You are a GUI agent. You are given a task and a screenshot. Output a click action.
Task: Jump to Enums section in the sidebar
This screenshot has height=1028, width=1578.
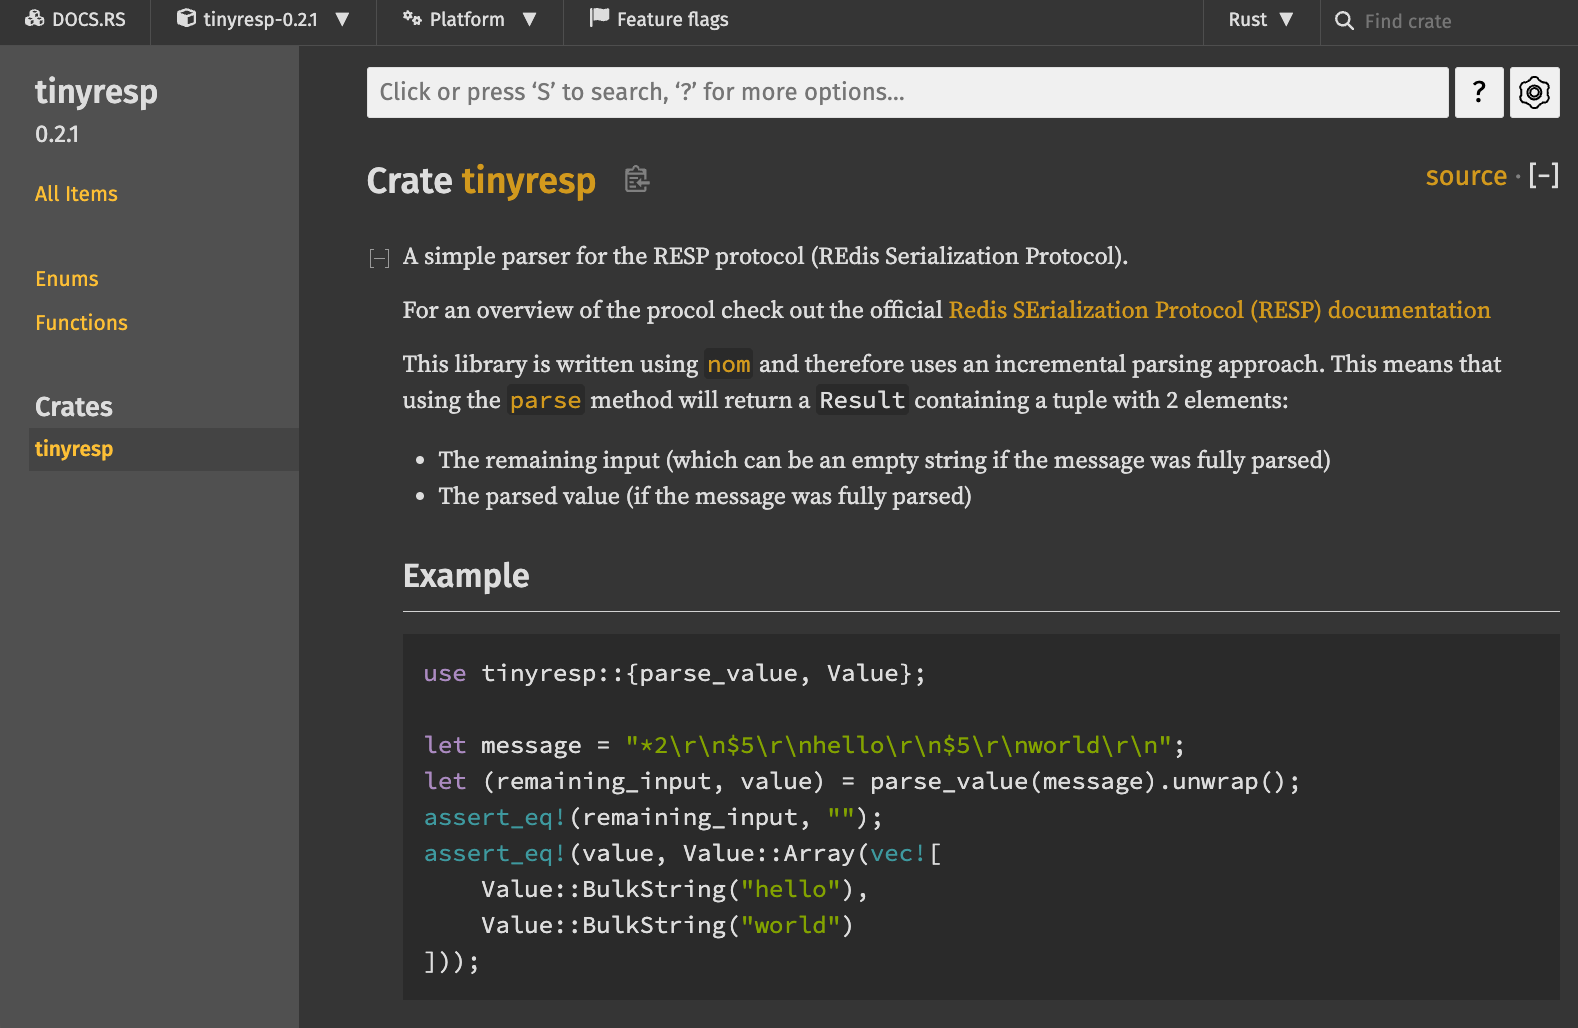pos(67,279)
